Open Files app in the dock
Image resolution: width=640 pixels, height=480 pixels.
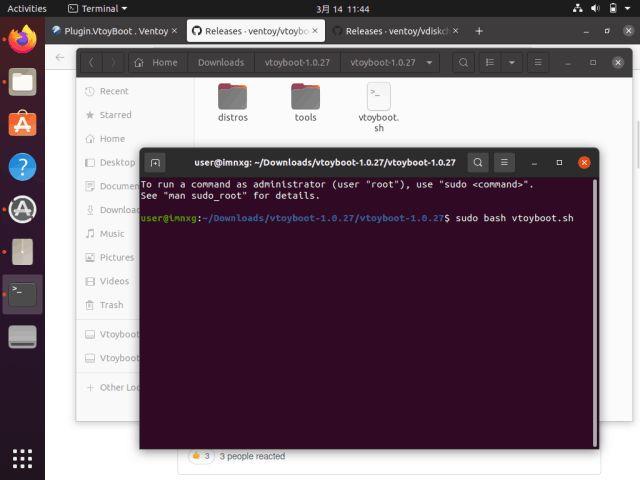[x=22, y=82]
